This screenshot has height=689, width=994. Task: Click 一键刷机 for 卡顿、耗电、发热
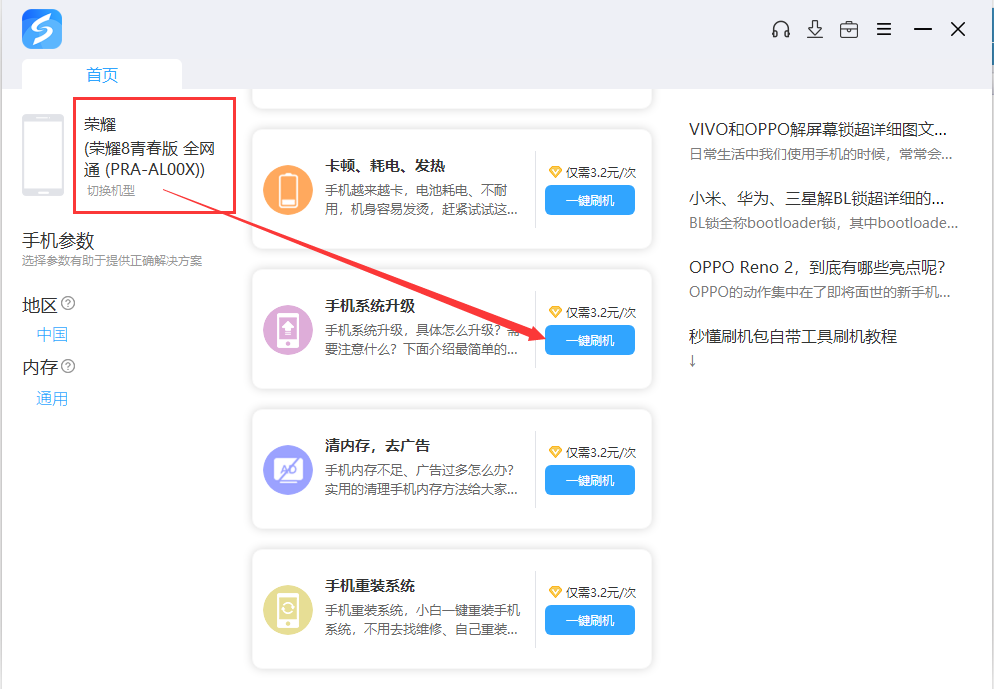point(589,200)
